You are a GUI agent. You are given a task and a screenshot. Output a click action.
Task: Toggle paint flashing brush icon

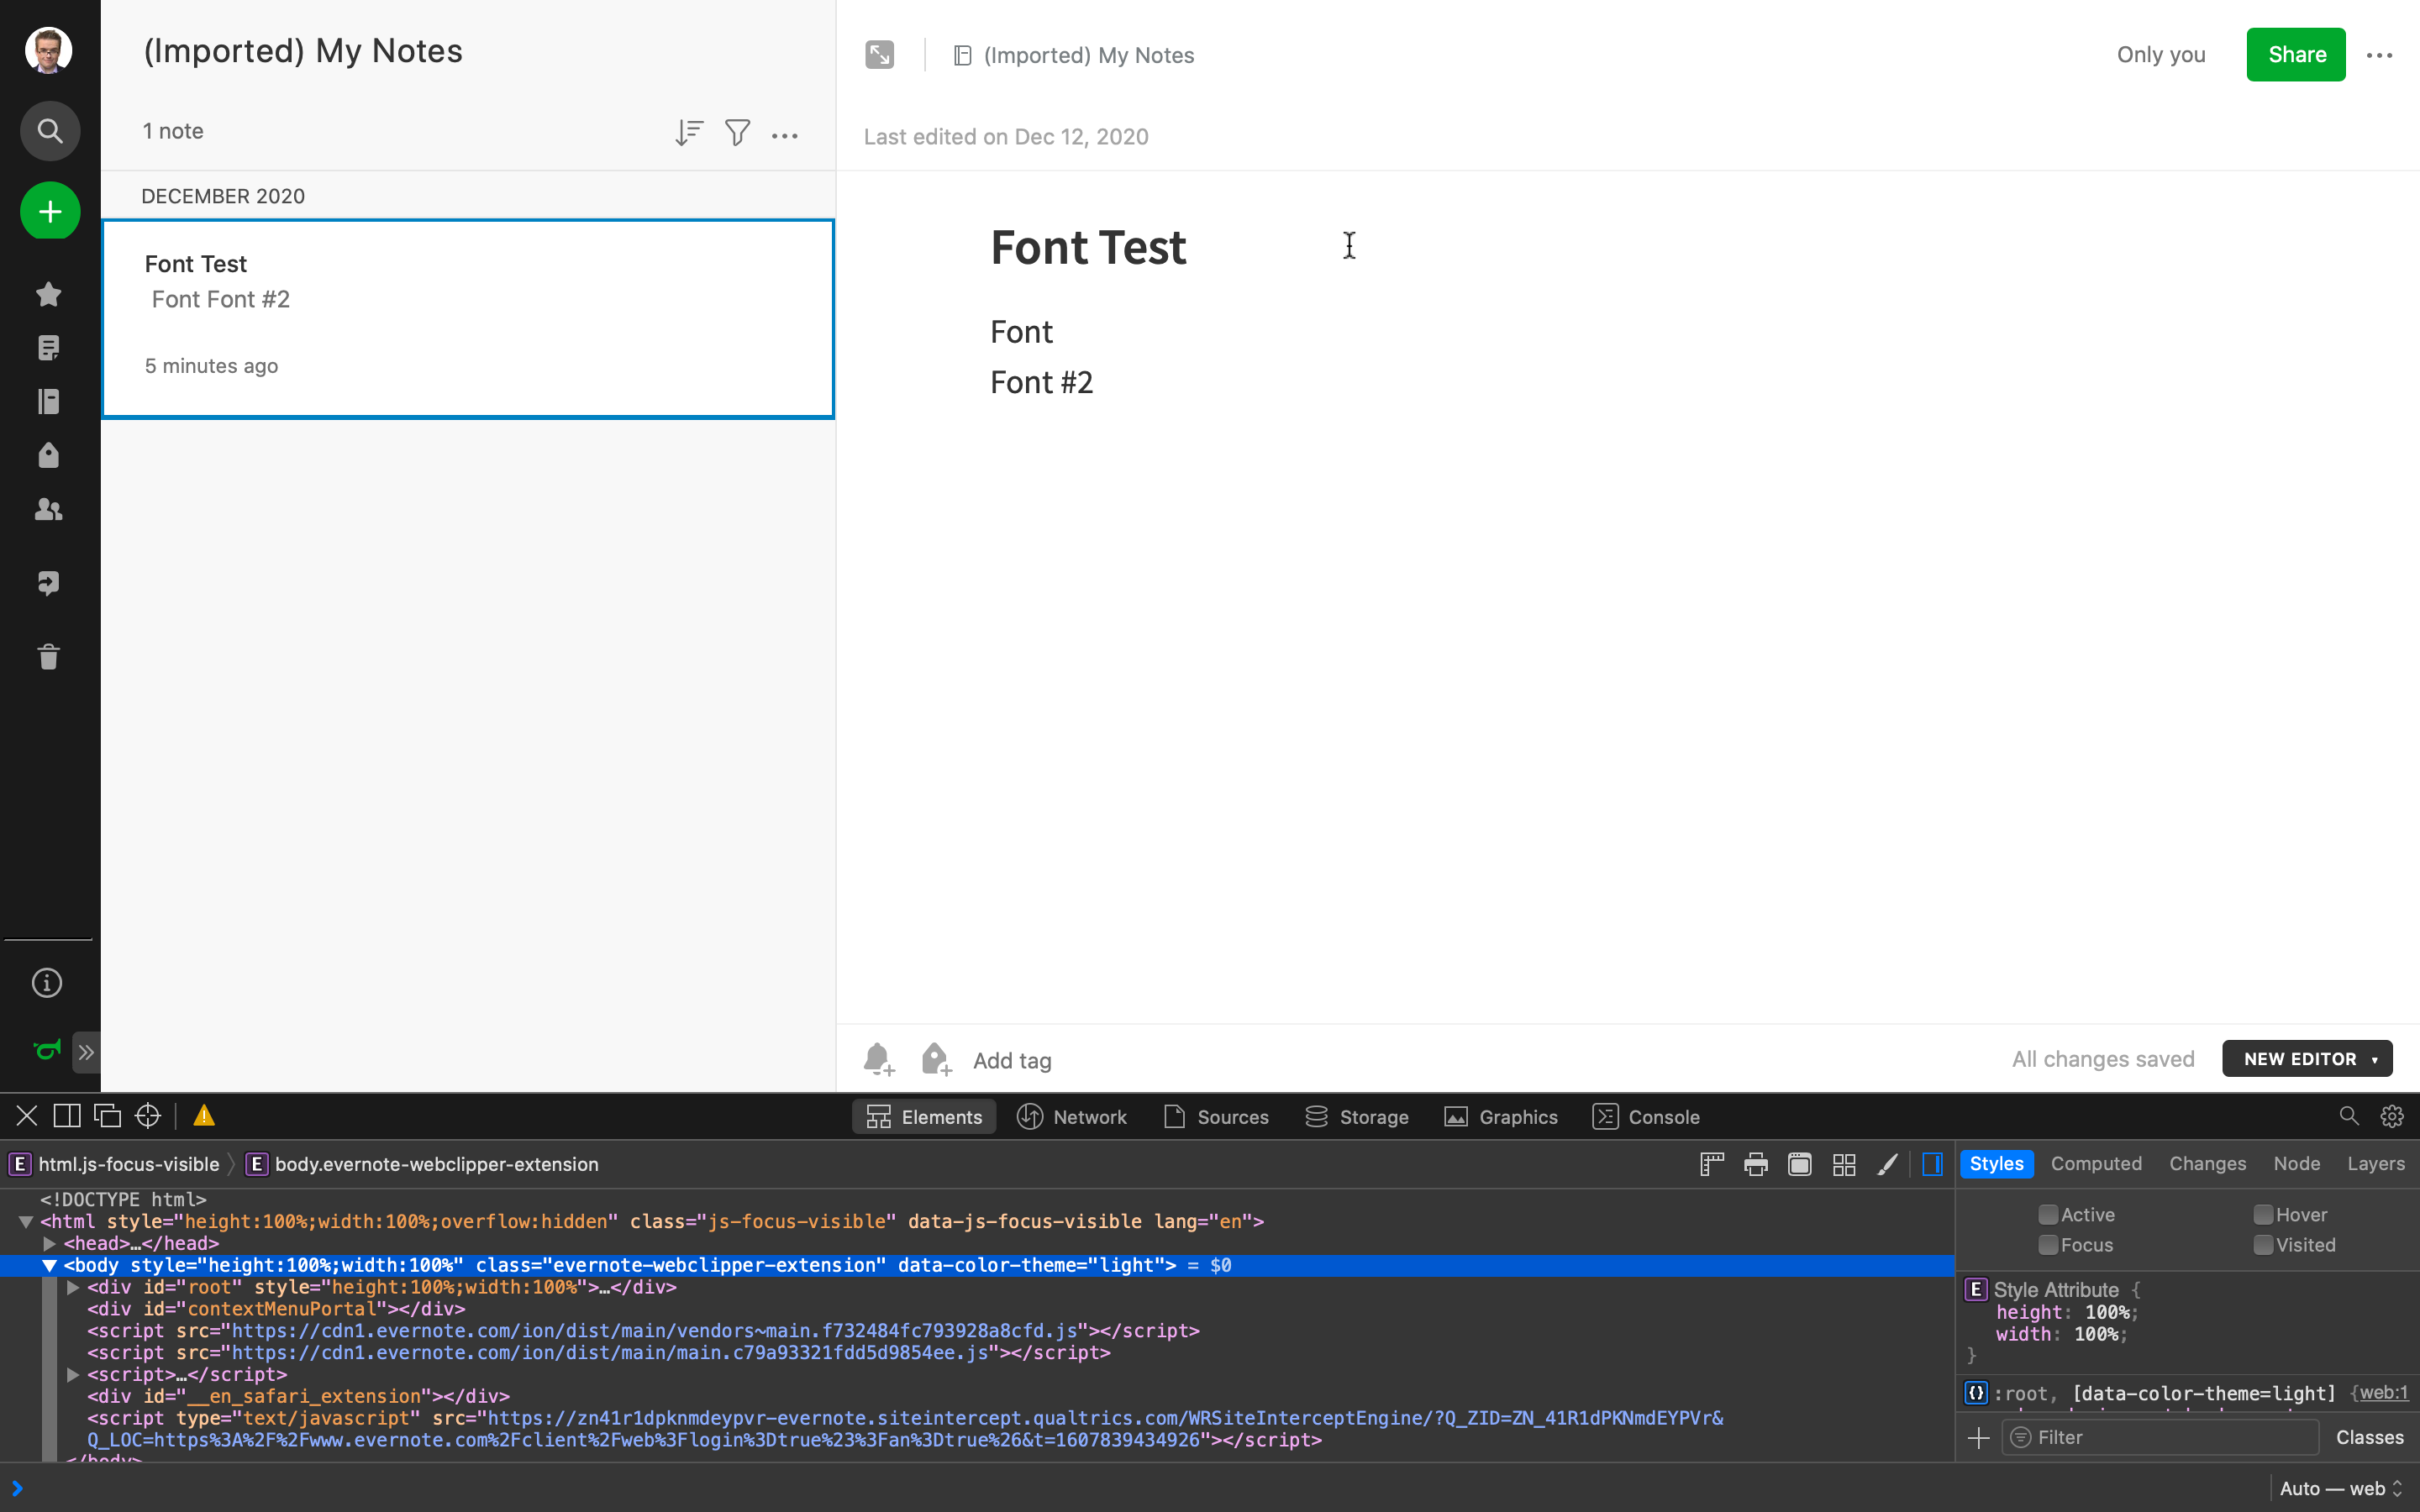click(1888, 1164)
